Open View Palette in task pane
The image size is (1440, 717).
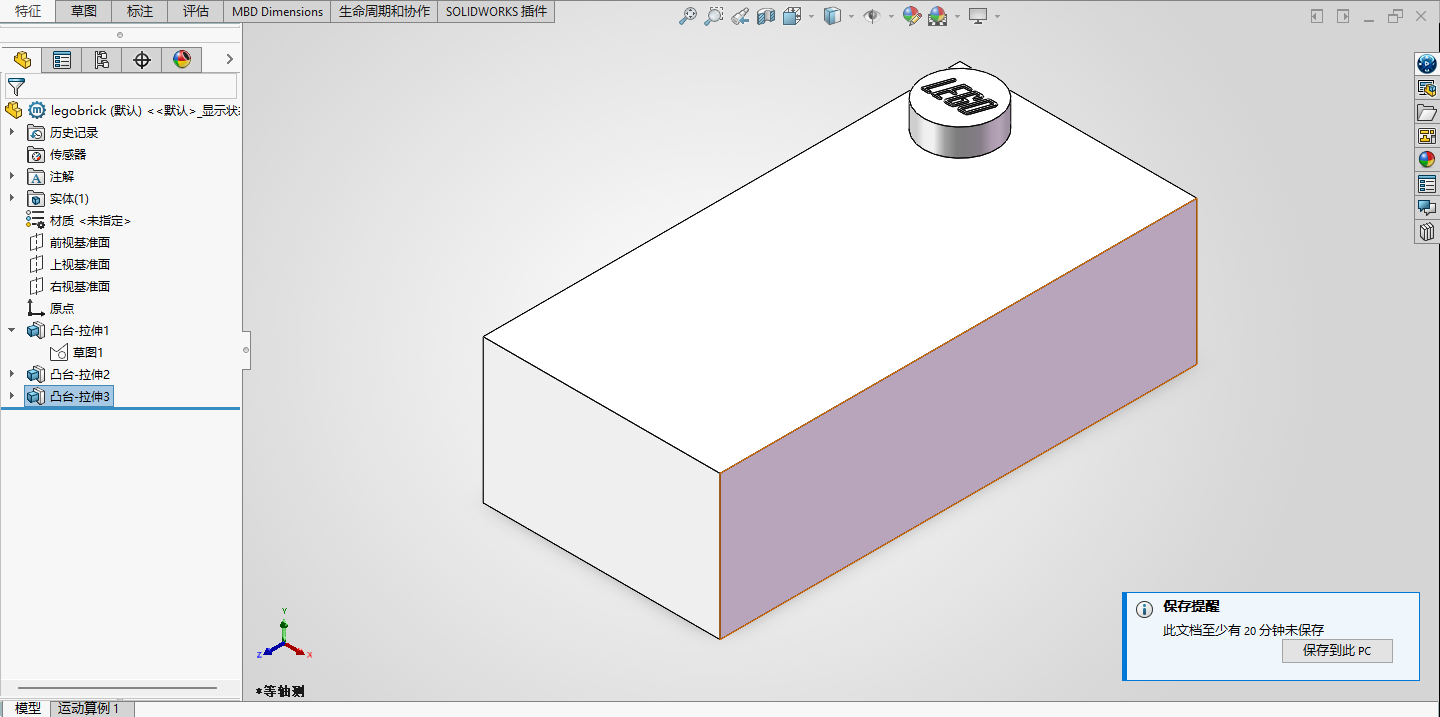(1427, 136)
